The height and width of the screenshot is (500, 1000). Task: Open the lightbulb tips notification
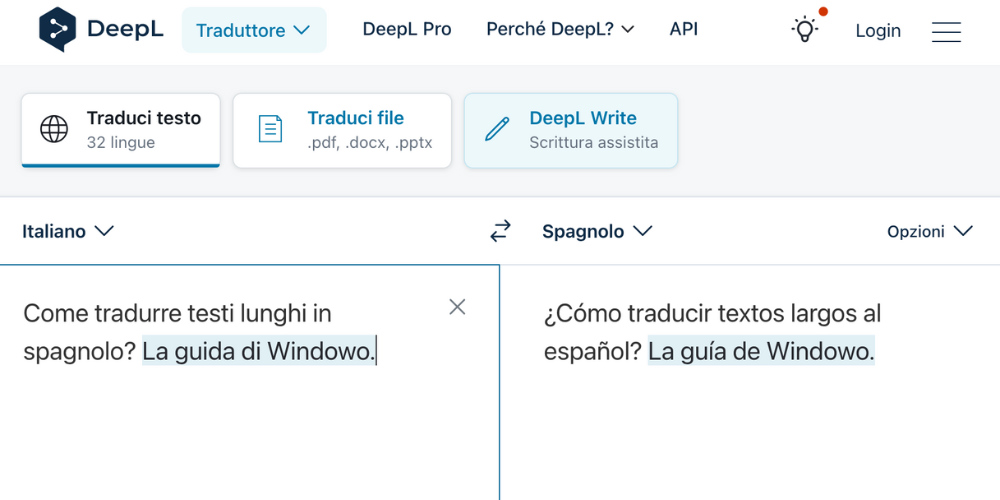pos(805,30)
